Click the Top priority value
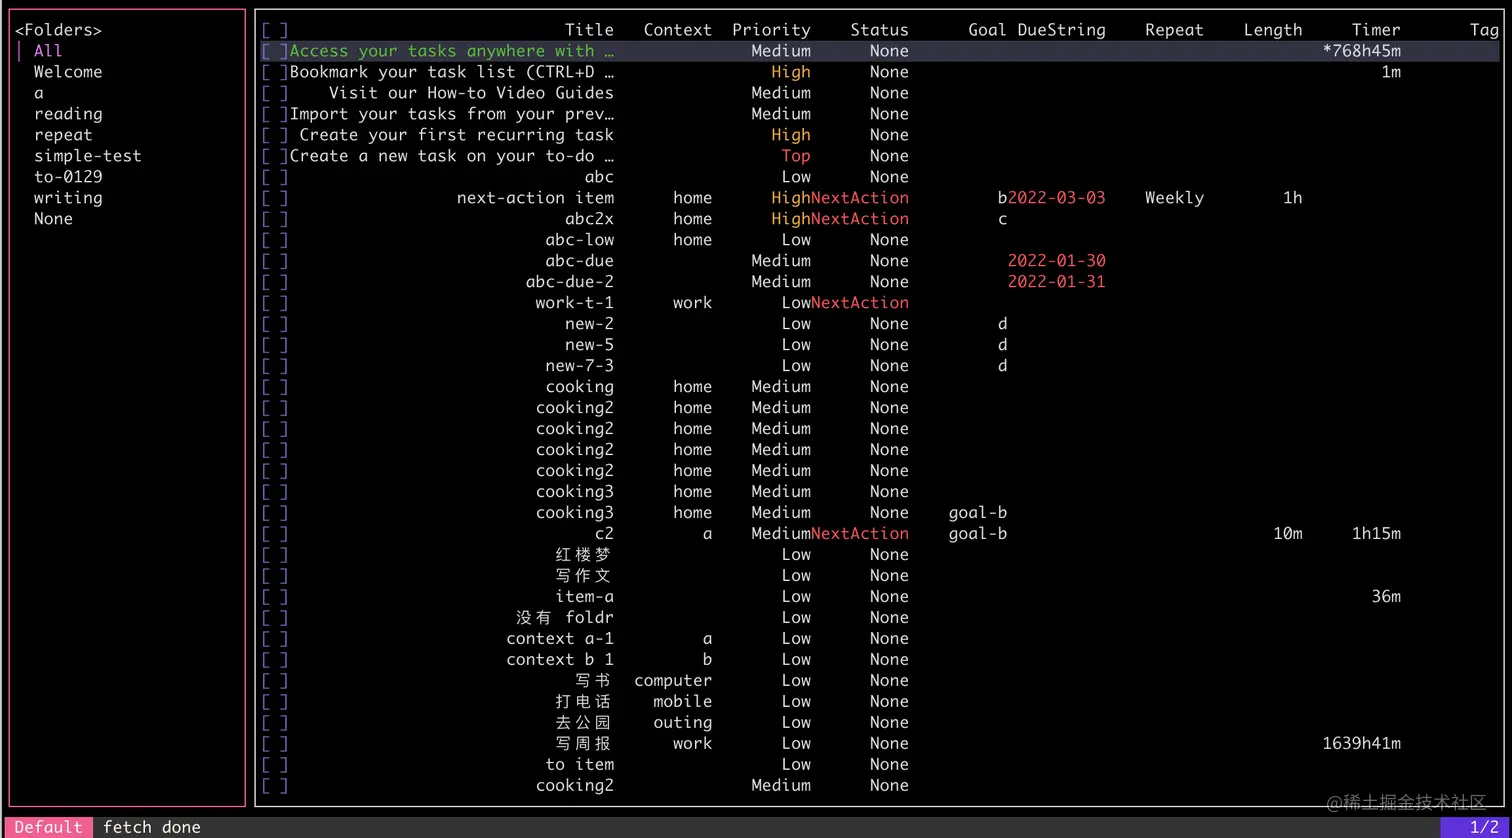 coord(796,156)
